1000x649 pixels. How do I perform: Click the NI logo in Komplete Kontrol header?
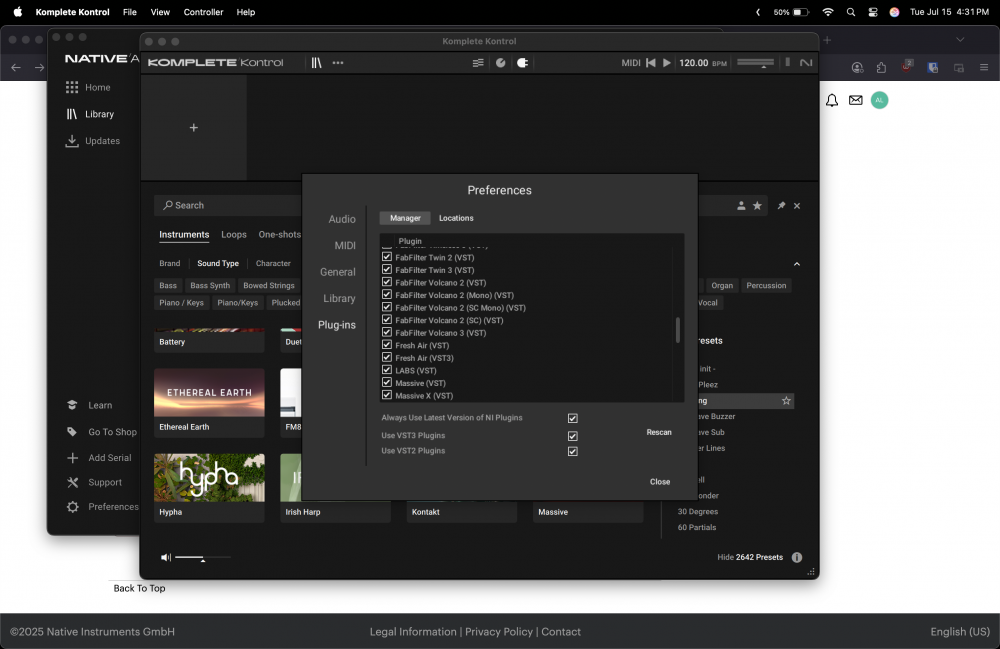(x=806, y=62)
